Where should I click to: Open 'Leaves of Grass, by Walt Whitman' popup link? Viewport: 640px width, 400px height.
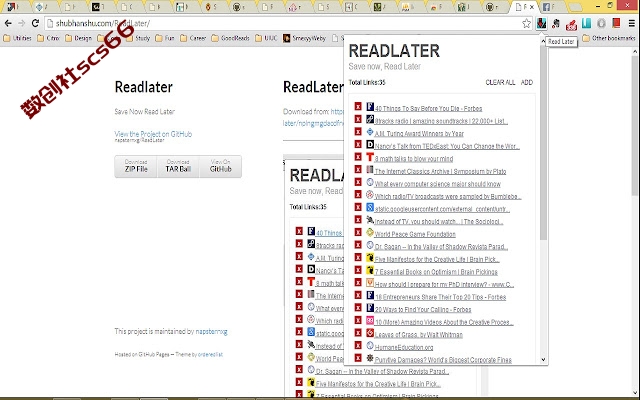(419, 335)
